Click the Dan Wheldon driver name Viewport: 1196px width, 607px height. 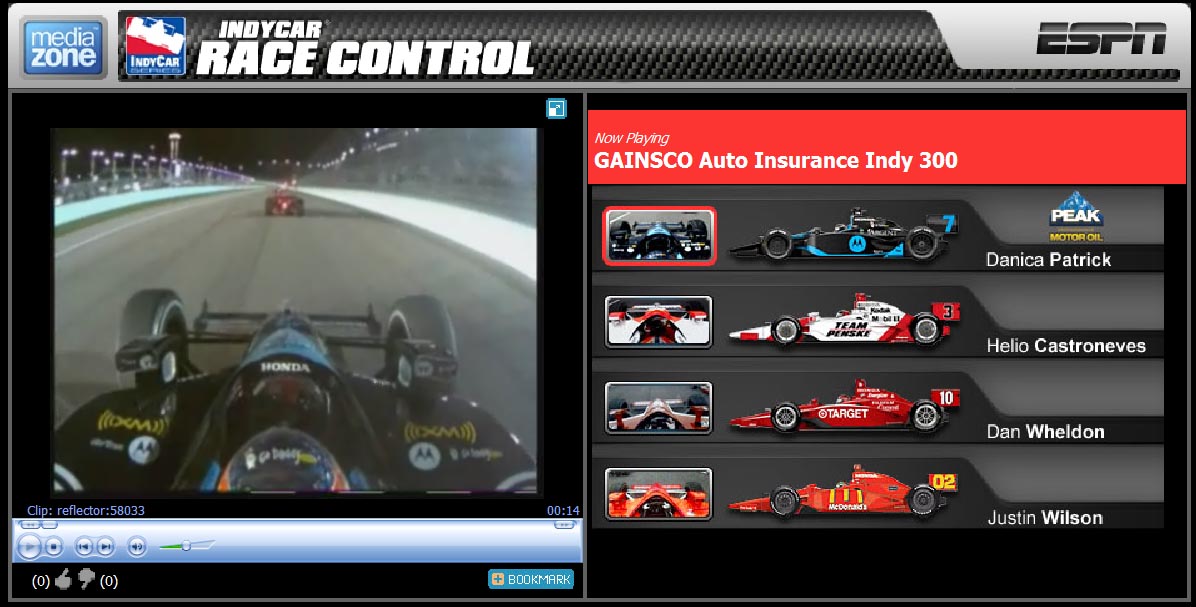(x=1045, y=432)
